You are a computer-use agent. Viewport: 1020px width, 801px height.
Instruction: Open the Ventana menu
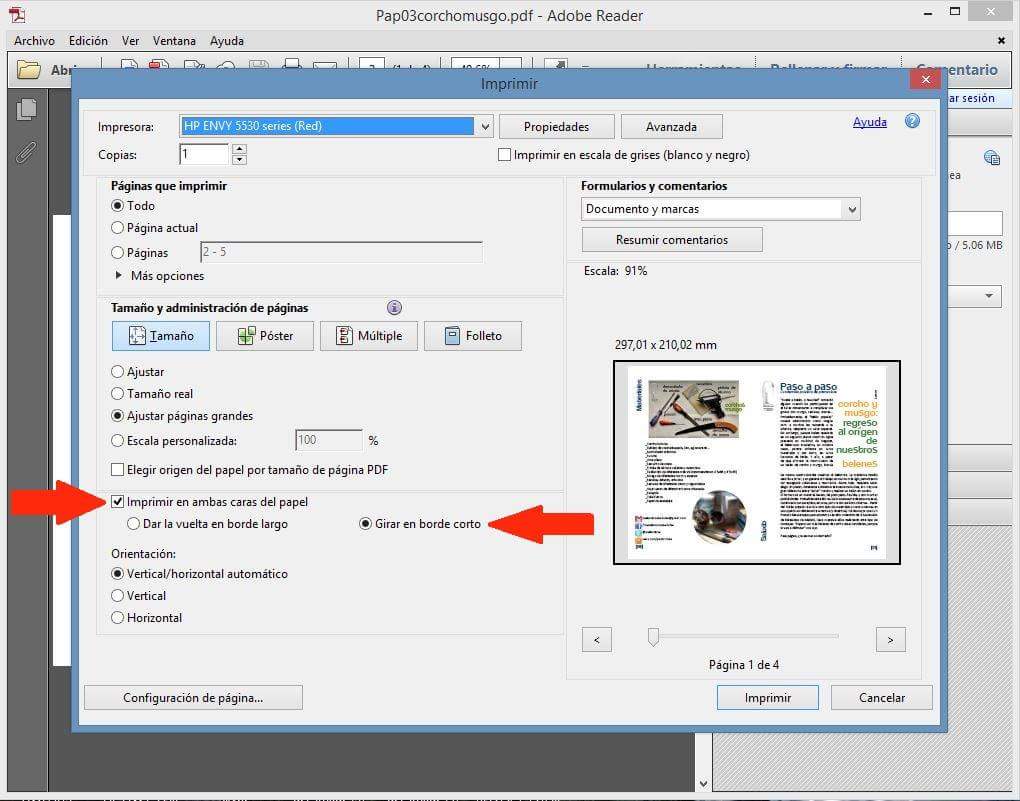(x=174, y=41)
